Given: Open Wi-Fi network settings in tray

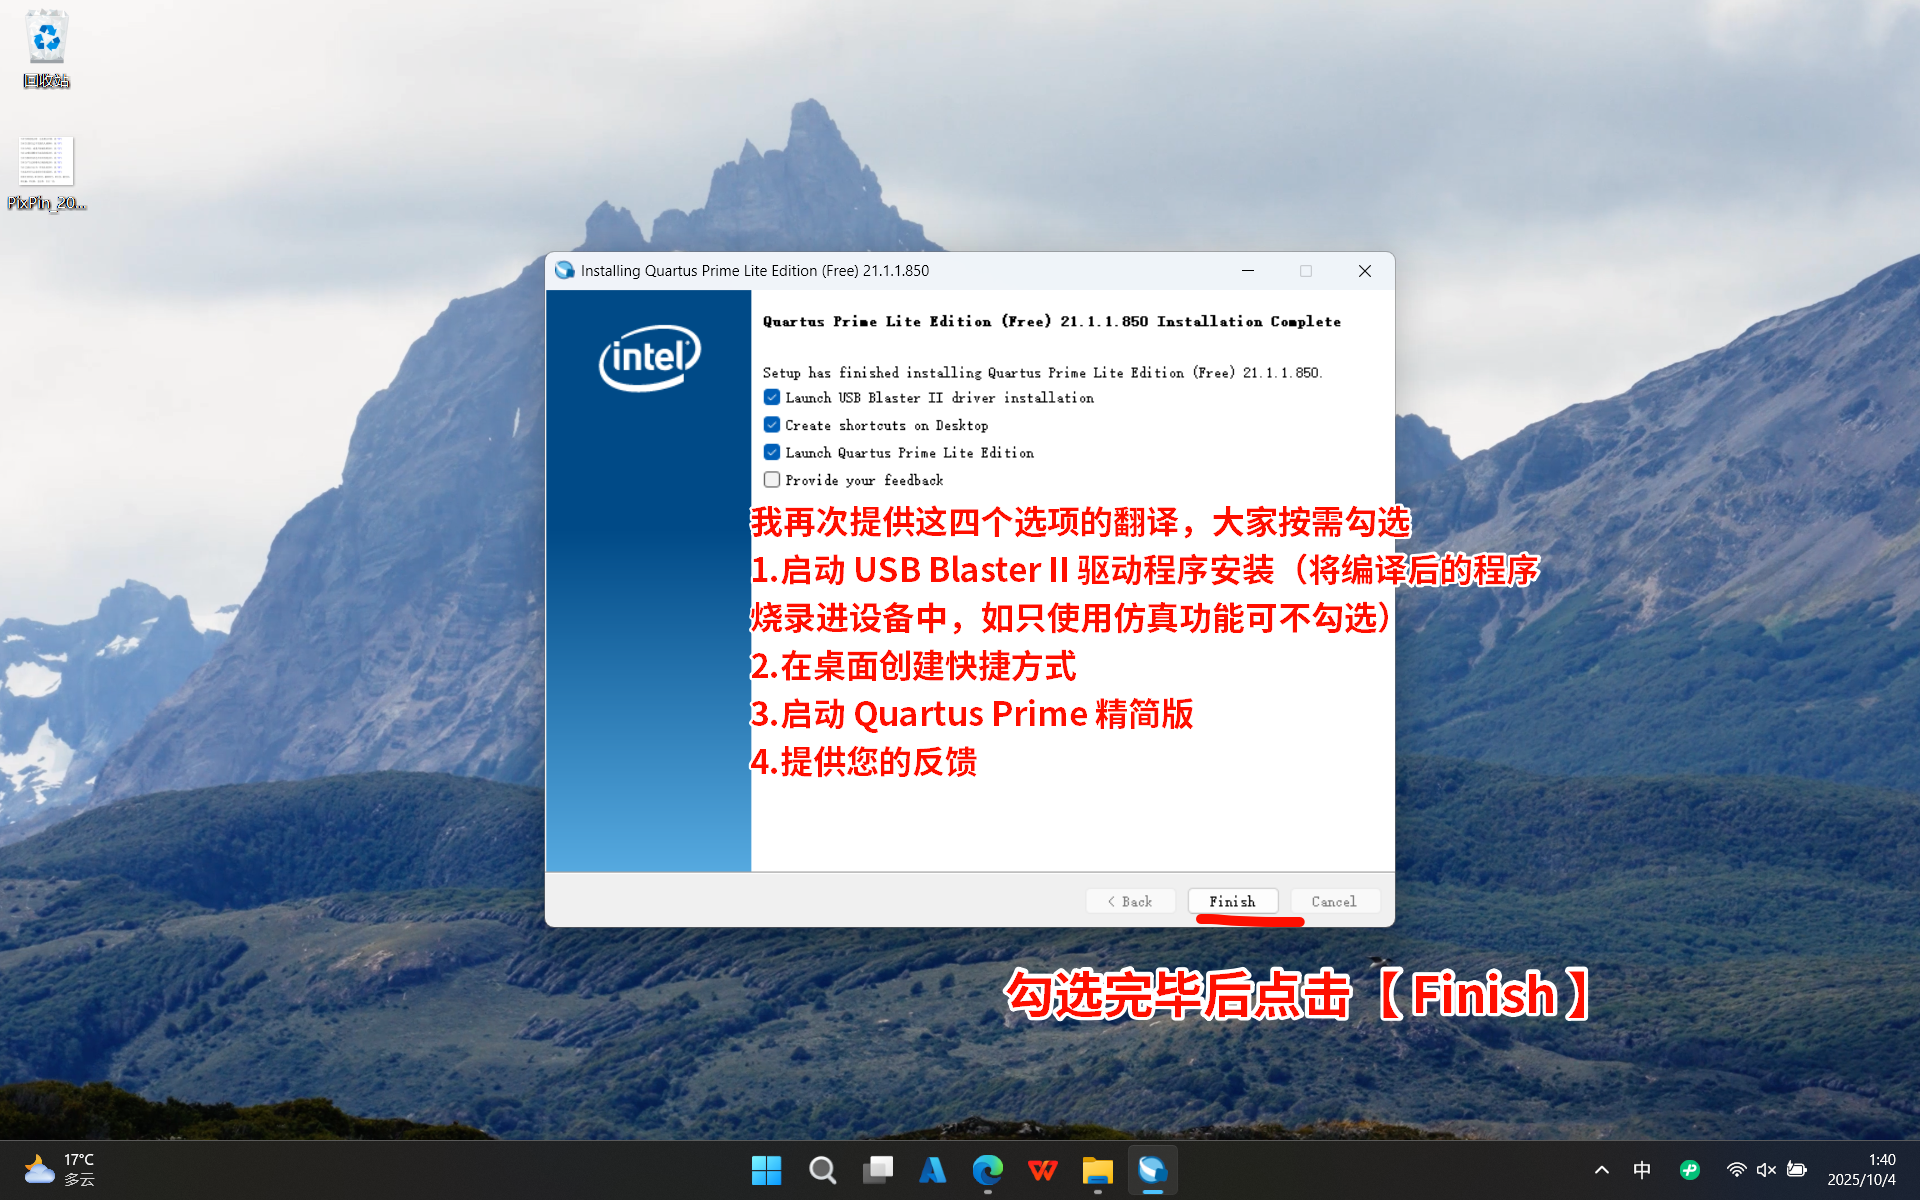Looking at the screenshot, I should [1737, 1170].
